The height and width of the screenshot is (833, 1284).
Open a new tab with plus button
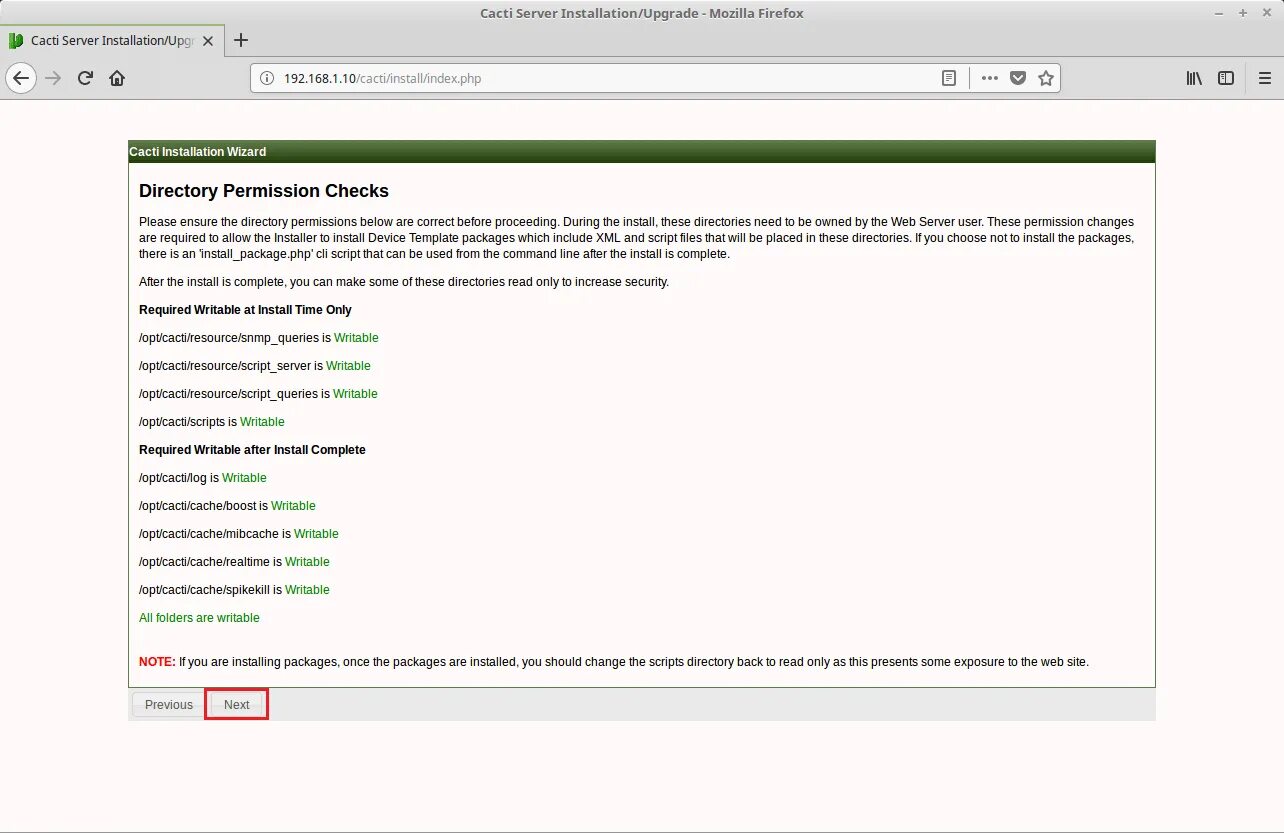click(240, 41)
